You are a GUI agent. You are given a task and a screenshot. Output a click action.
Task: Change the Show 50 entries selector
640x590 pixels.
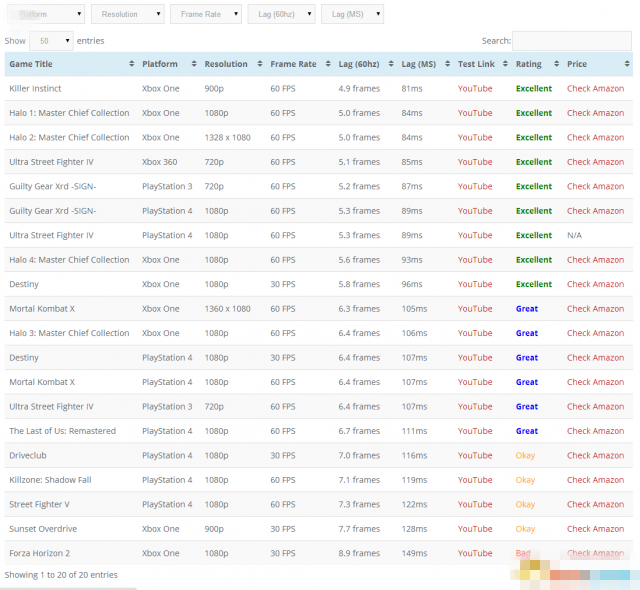tap(51, 41)
